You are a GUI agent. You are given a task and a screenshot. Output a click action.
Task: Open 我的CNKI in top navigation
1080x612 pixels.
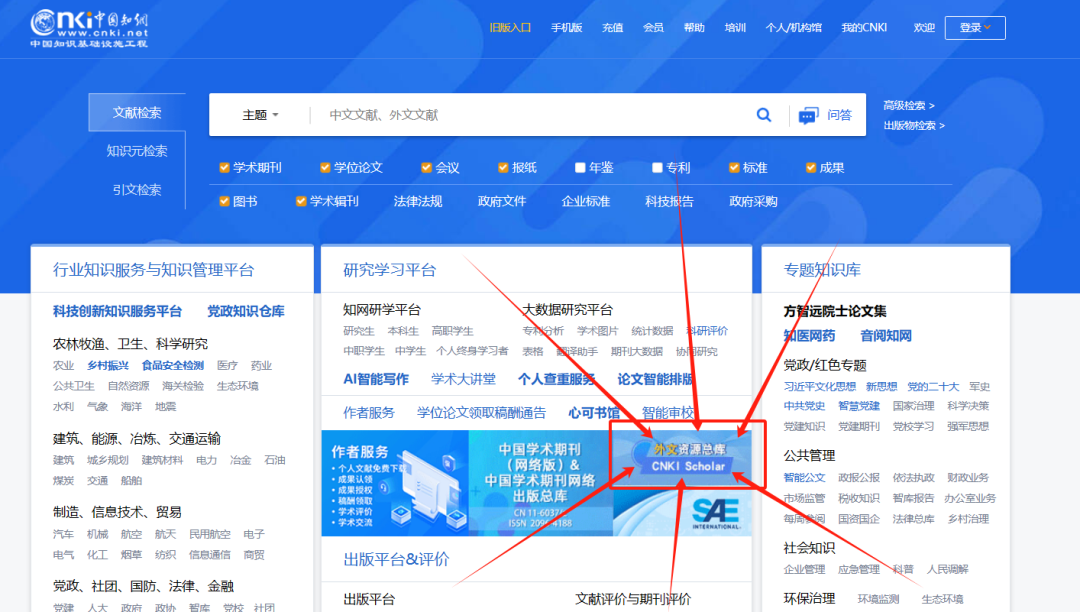pyautogui.click(x=864, y=28)
